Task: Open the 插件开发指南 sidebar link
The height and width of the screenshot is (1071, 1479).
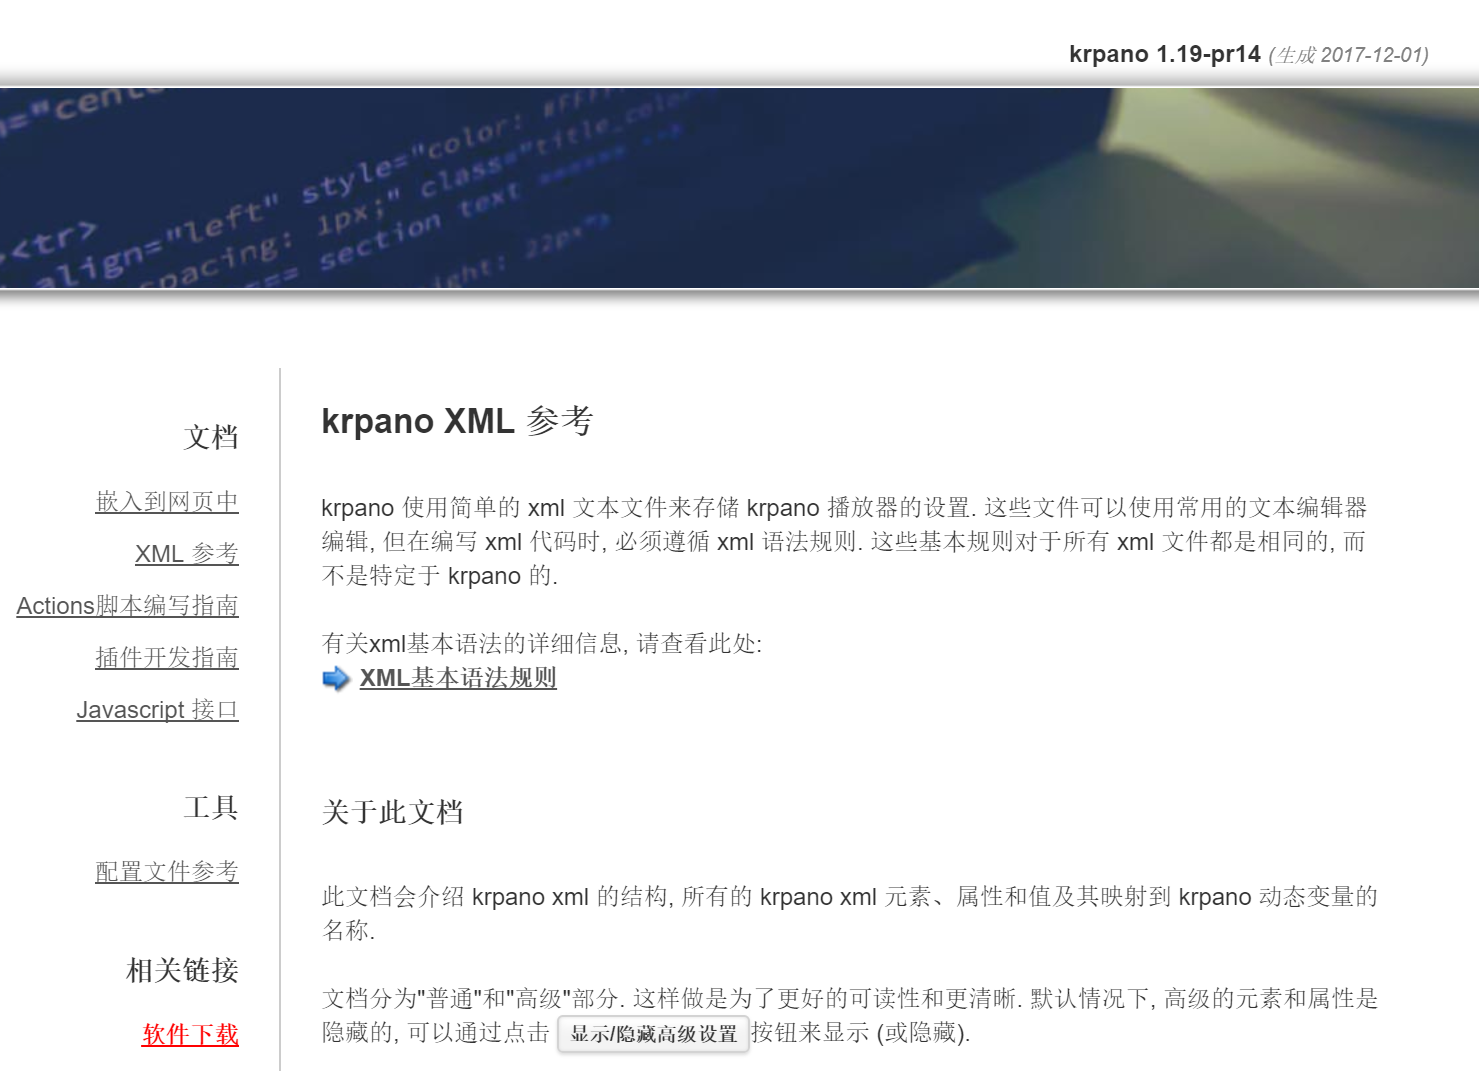Action: pyautogui.click(x=166, y=658)
